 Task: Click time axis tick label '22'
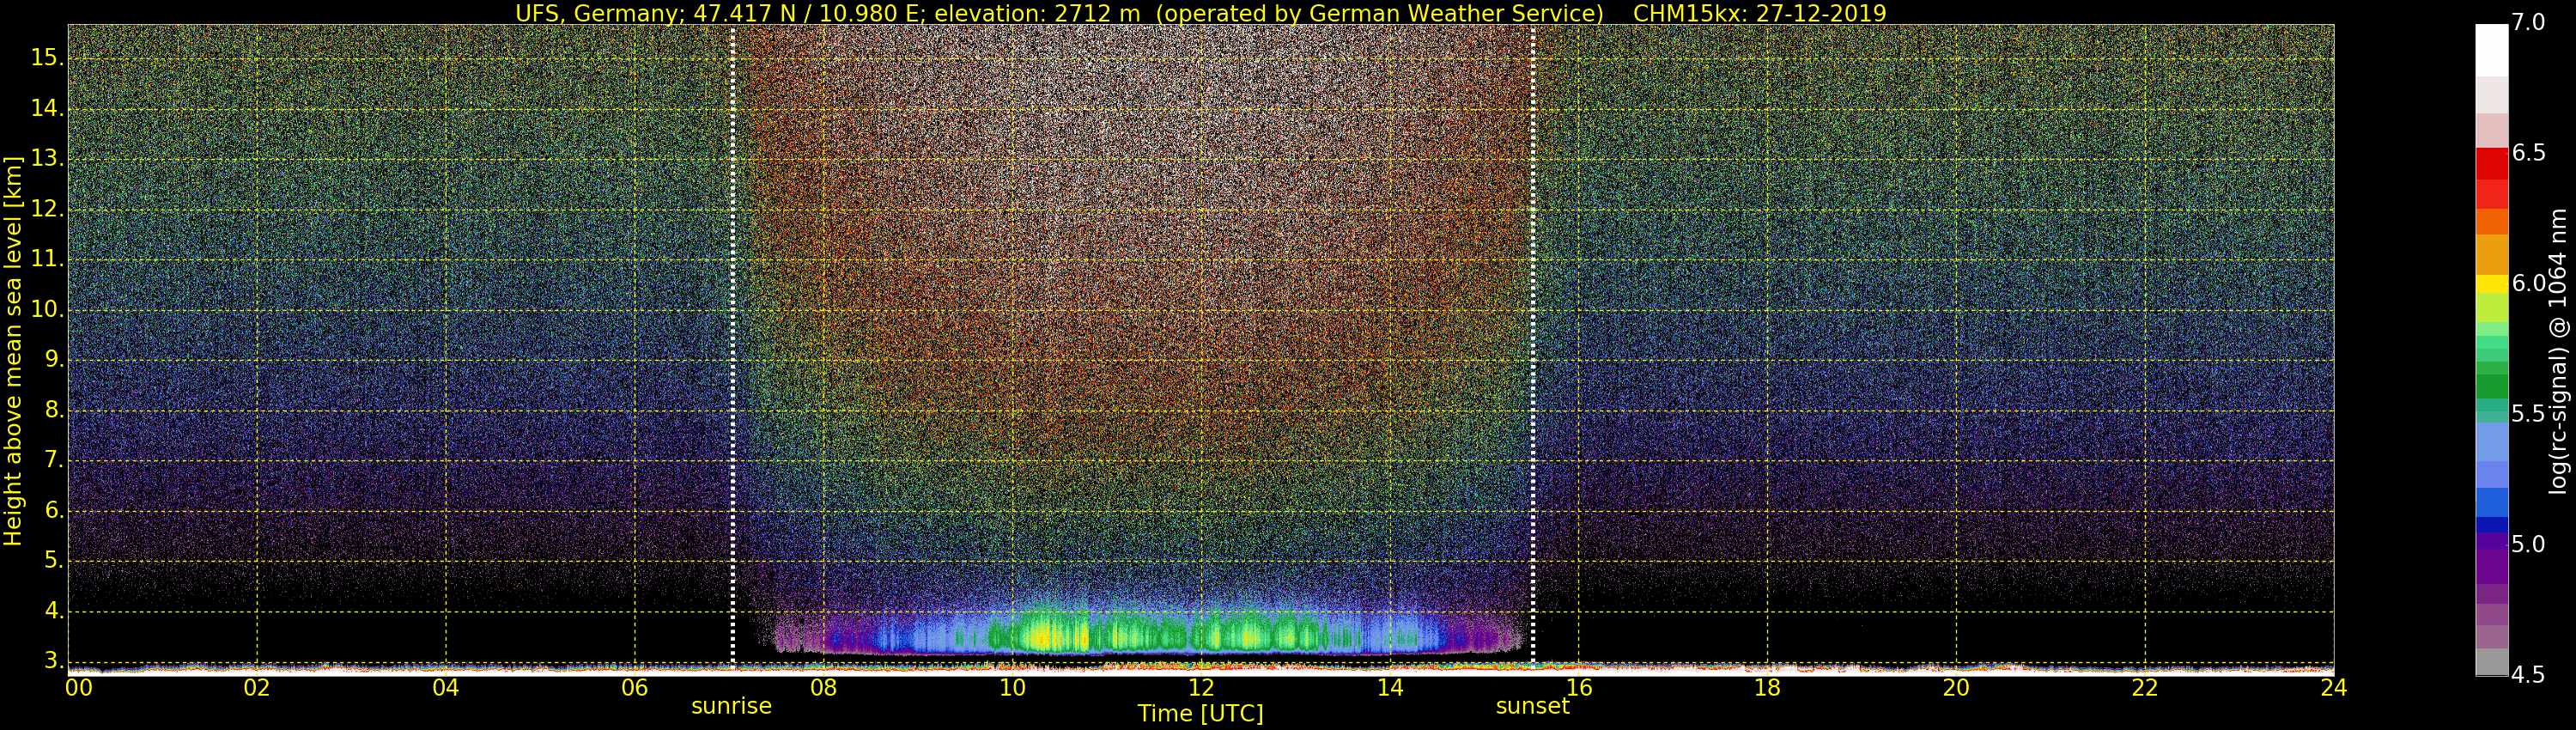(x=2145, y=688)
